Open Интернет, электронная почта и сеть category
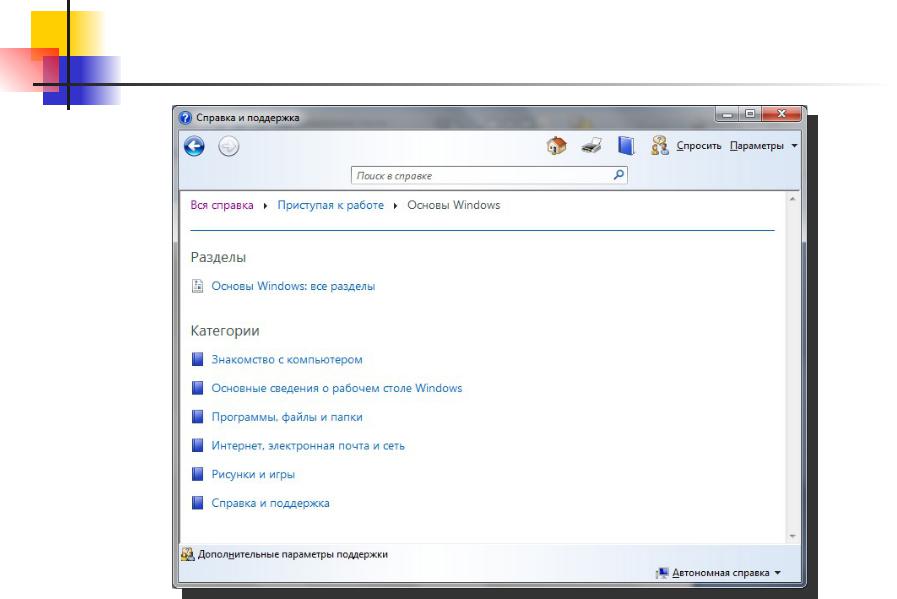 [x=308, y=446]
